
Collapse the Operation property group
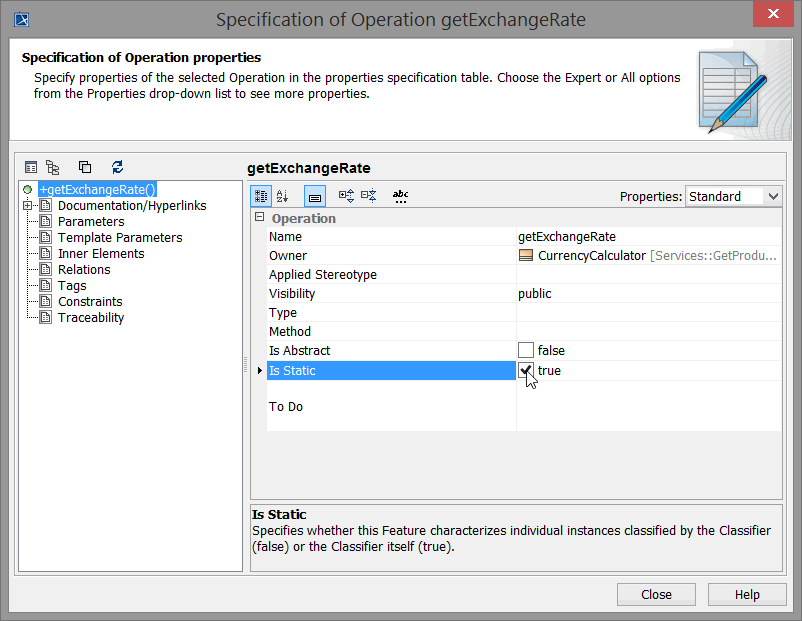[x=259, y=218]
